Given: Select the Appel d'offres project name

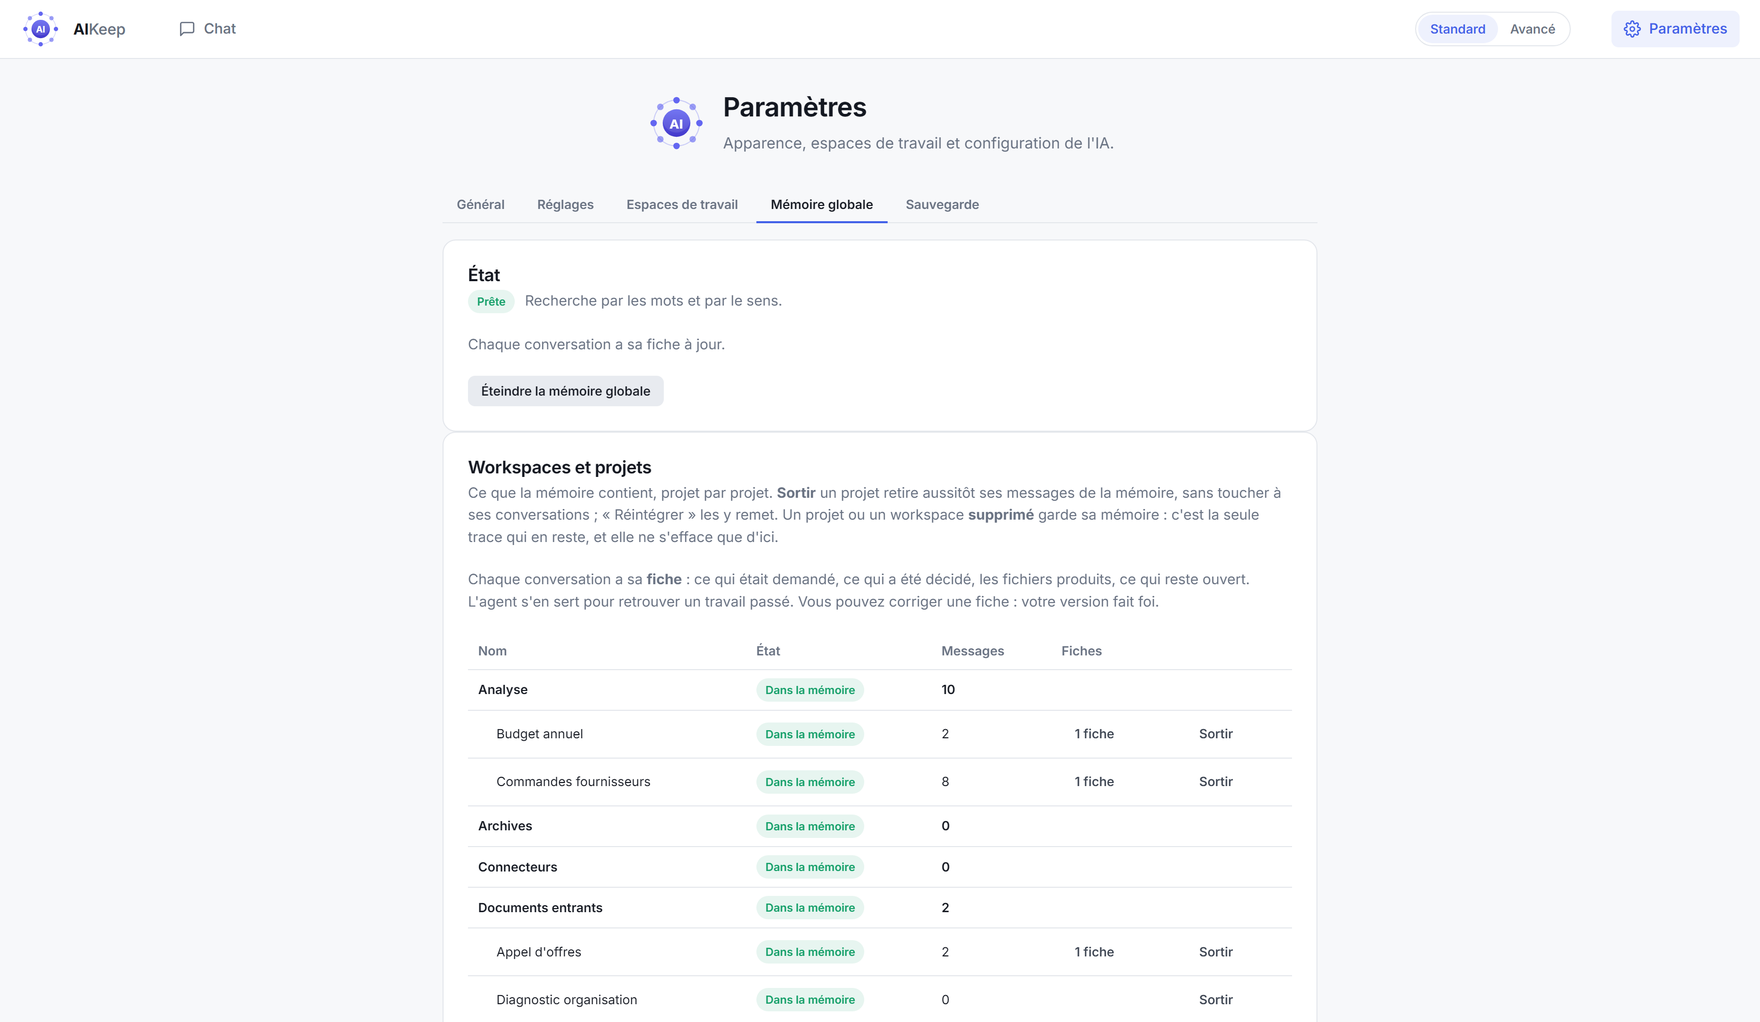Looking at the screenshot, I should pos(538,952).
